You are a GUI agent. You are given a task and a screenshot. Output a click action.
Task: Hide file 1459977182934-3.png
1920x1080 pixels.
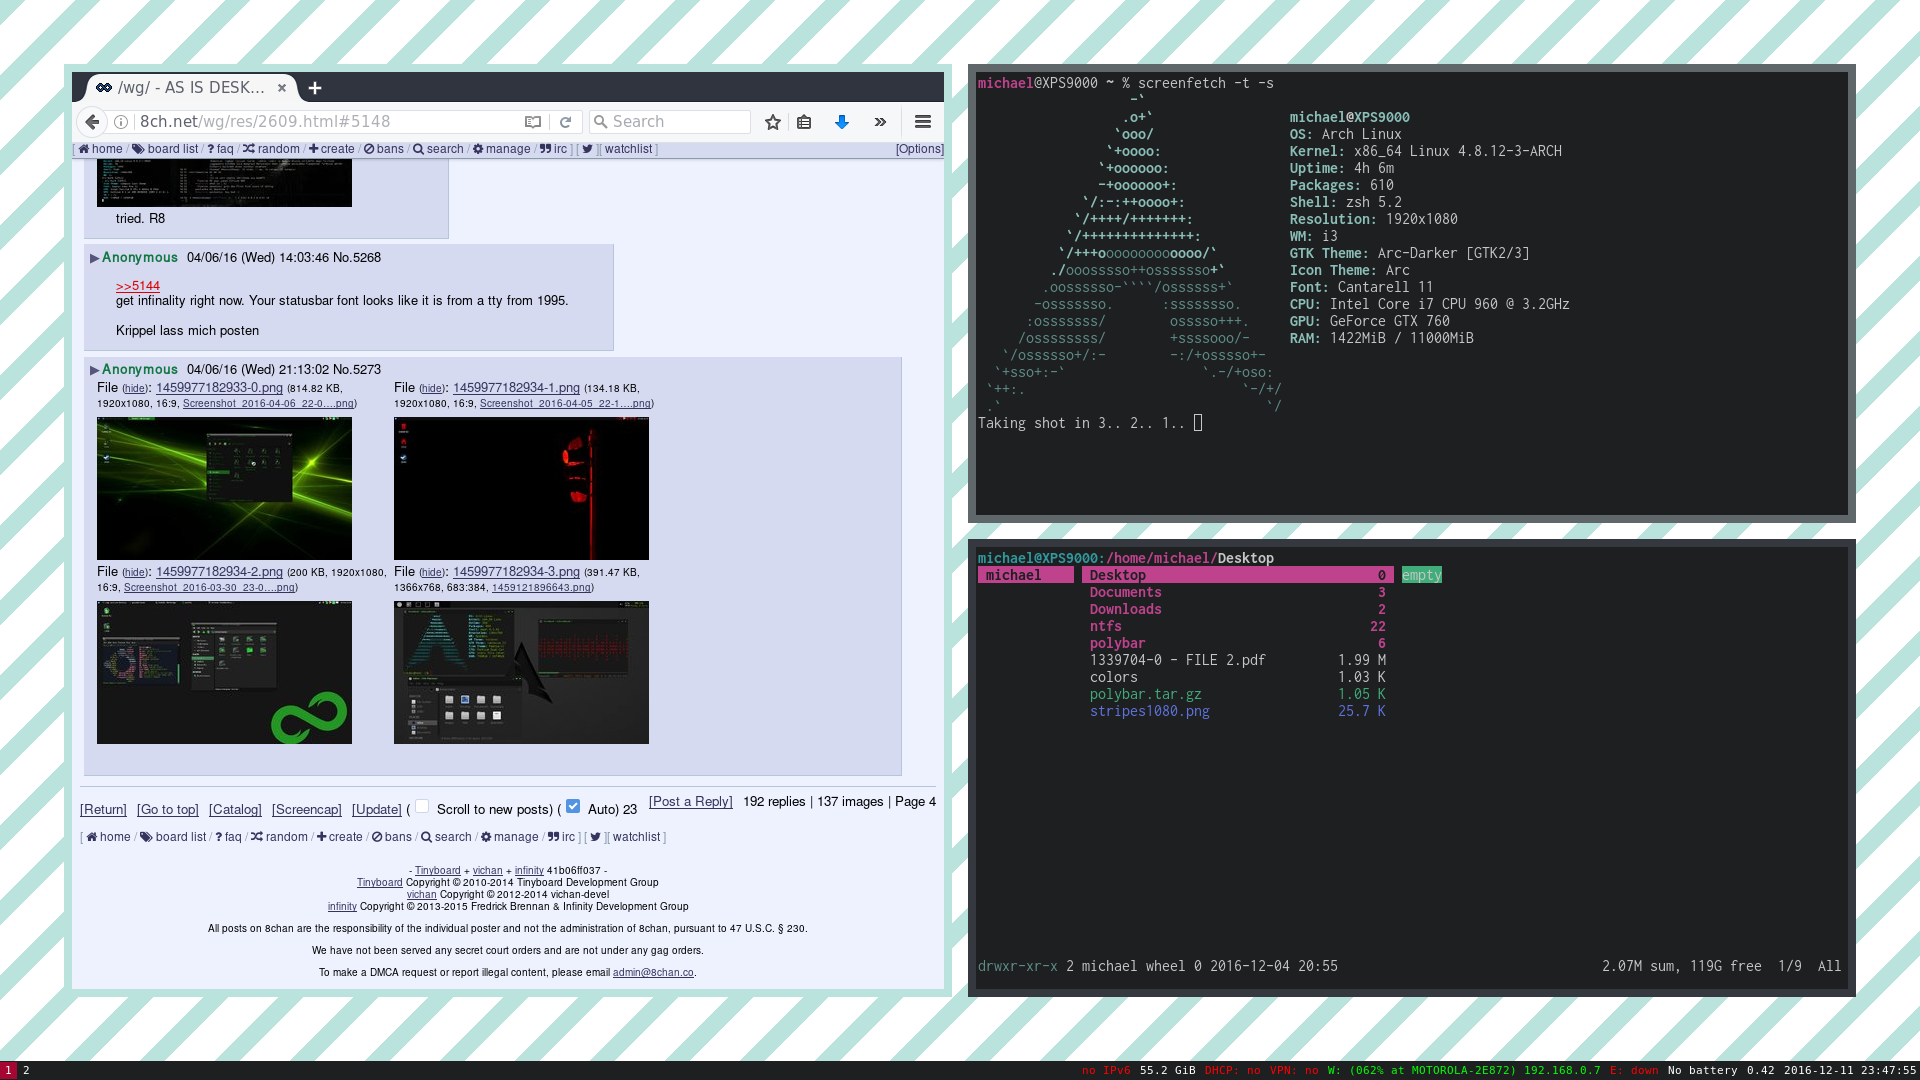click(432, 573)
